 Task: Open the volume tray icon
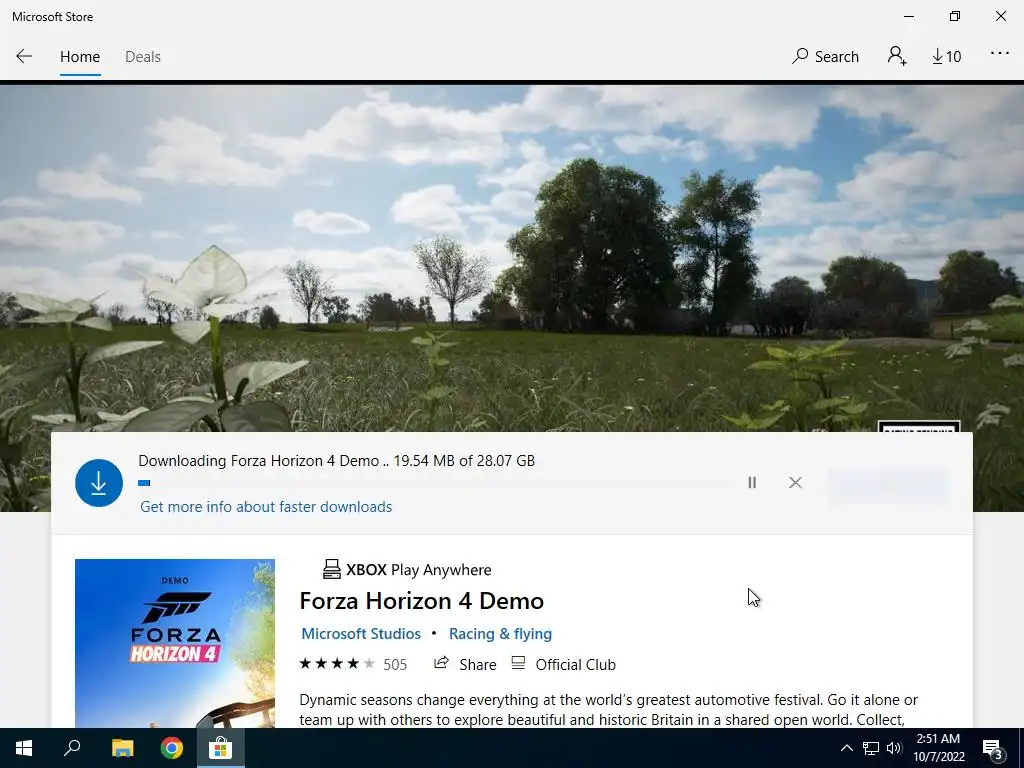[x=894, y=748]
